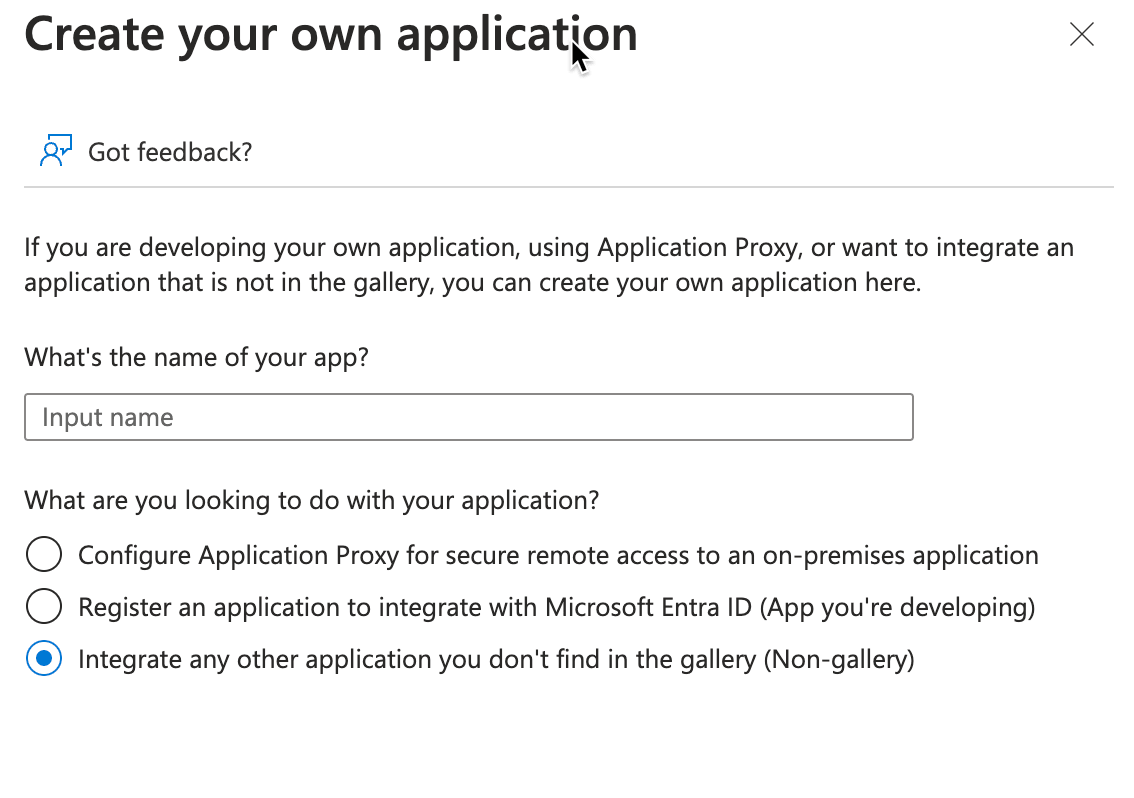
Task: Click the Input name placeholder text
Action: 105,417
